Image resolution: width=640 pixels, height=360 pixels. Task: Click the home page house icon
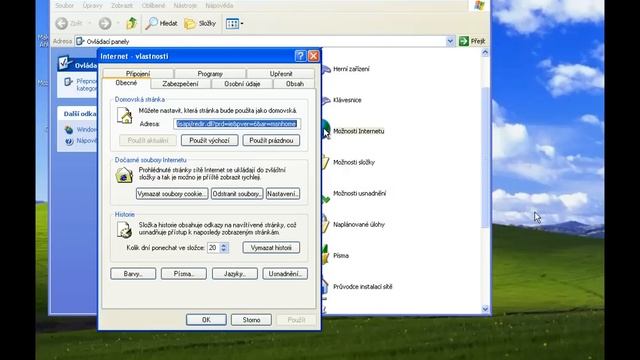pyautogui.click(x=124, y=116)
